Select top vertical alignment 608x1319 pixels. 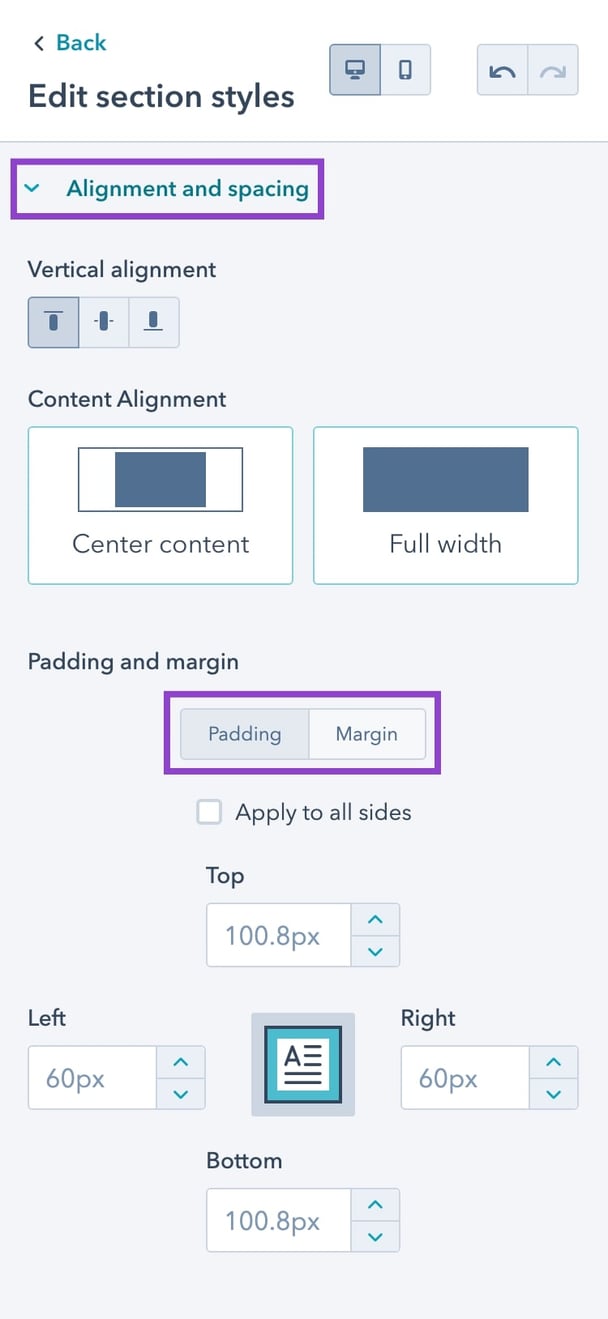point(53,322)
